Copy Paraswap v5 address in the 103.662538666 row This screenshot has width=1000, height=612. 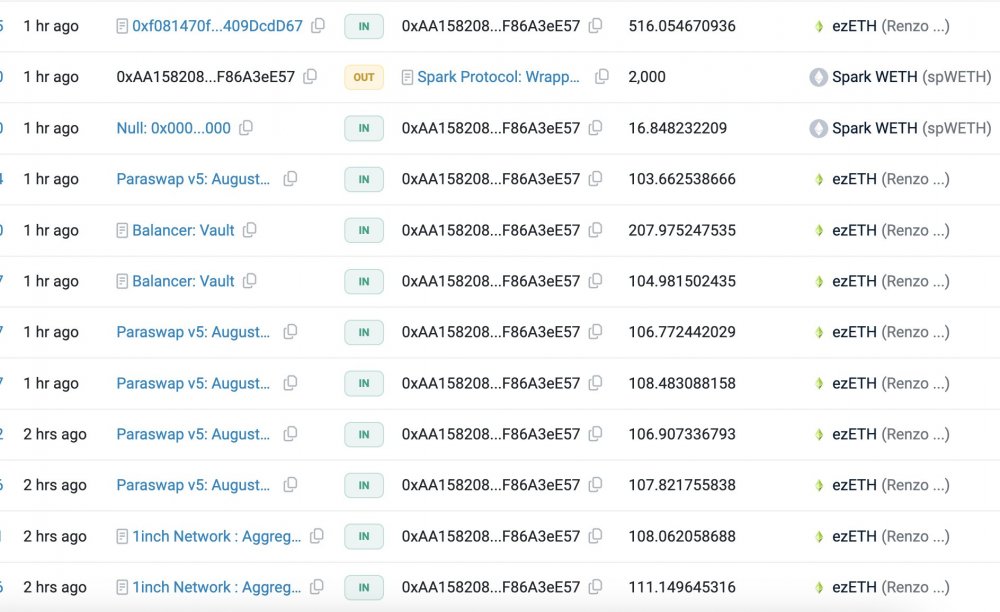290,178
